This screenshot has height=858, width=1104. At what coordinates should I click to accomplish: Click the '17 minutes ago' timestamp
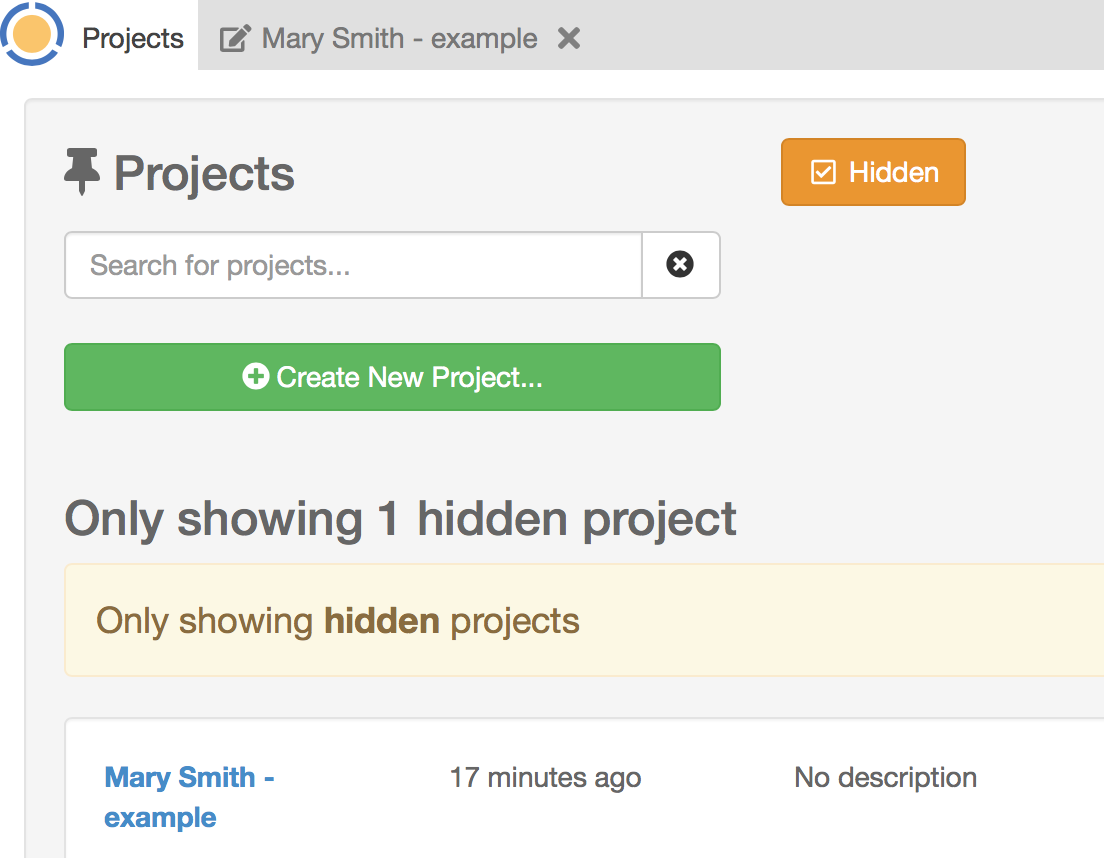(x=545, y=777)
